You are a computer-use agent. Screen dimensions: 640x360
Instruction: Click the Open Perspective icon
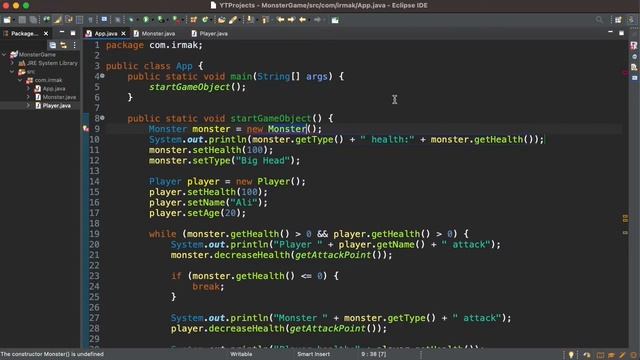(619, 20)
